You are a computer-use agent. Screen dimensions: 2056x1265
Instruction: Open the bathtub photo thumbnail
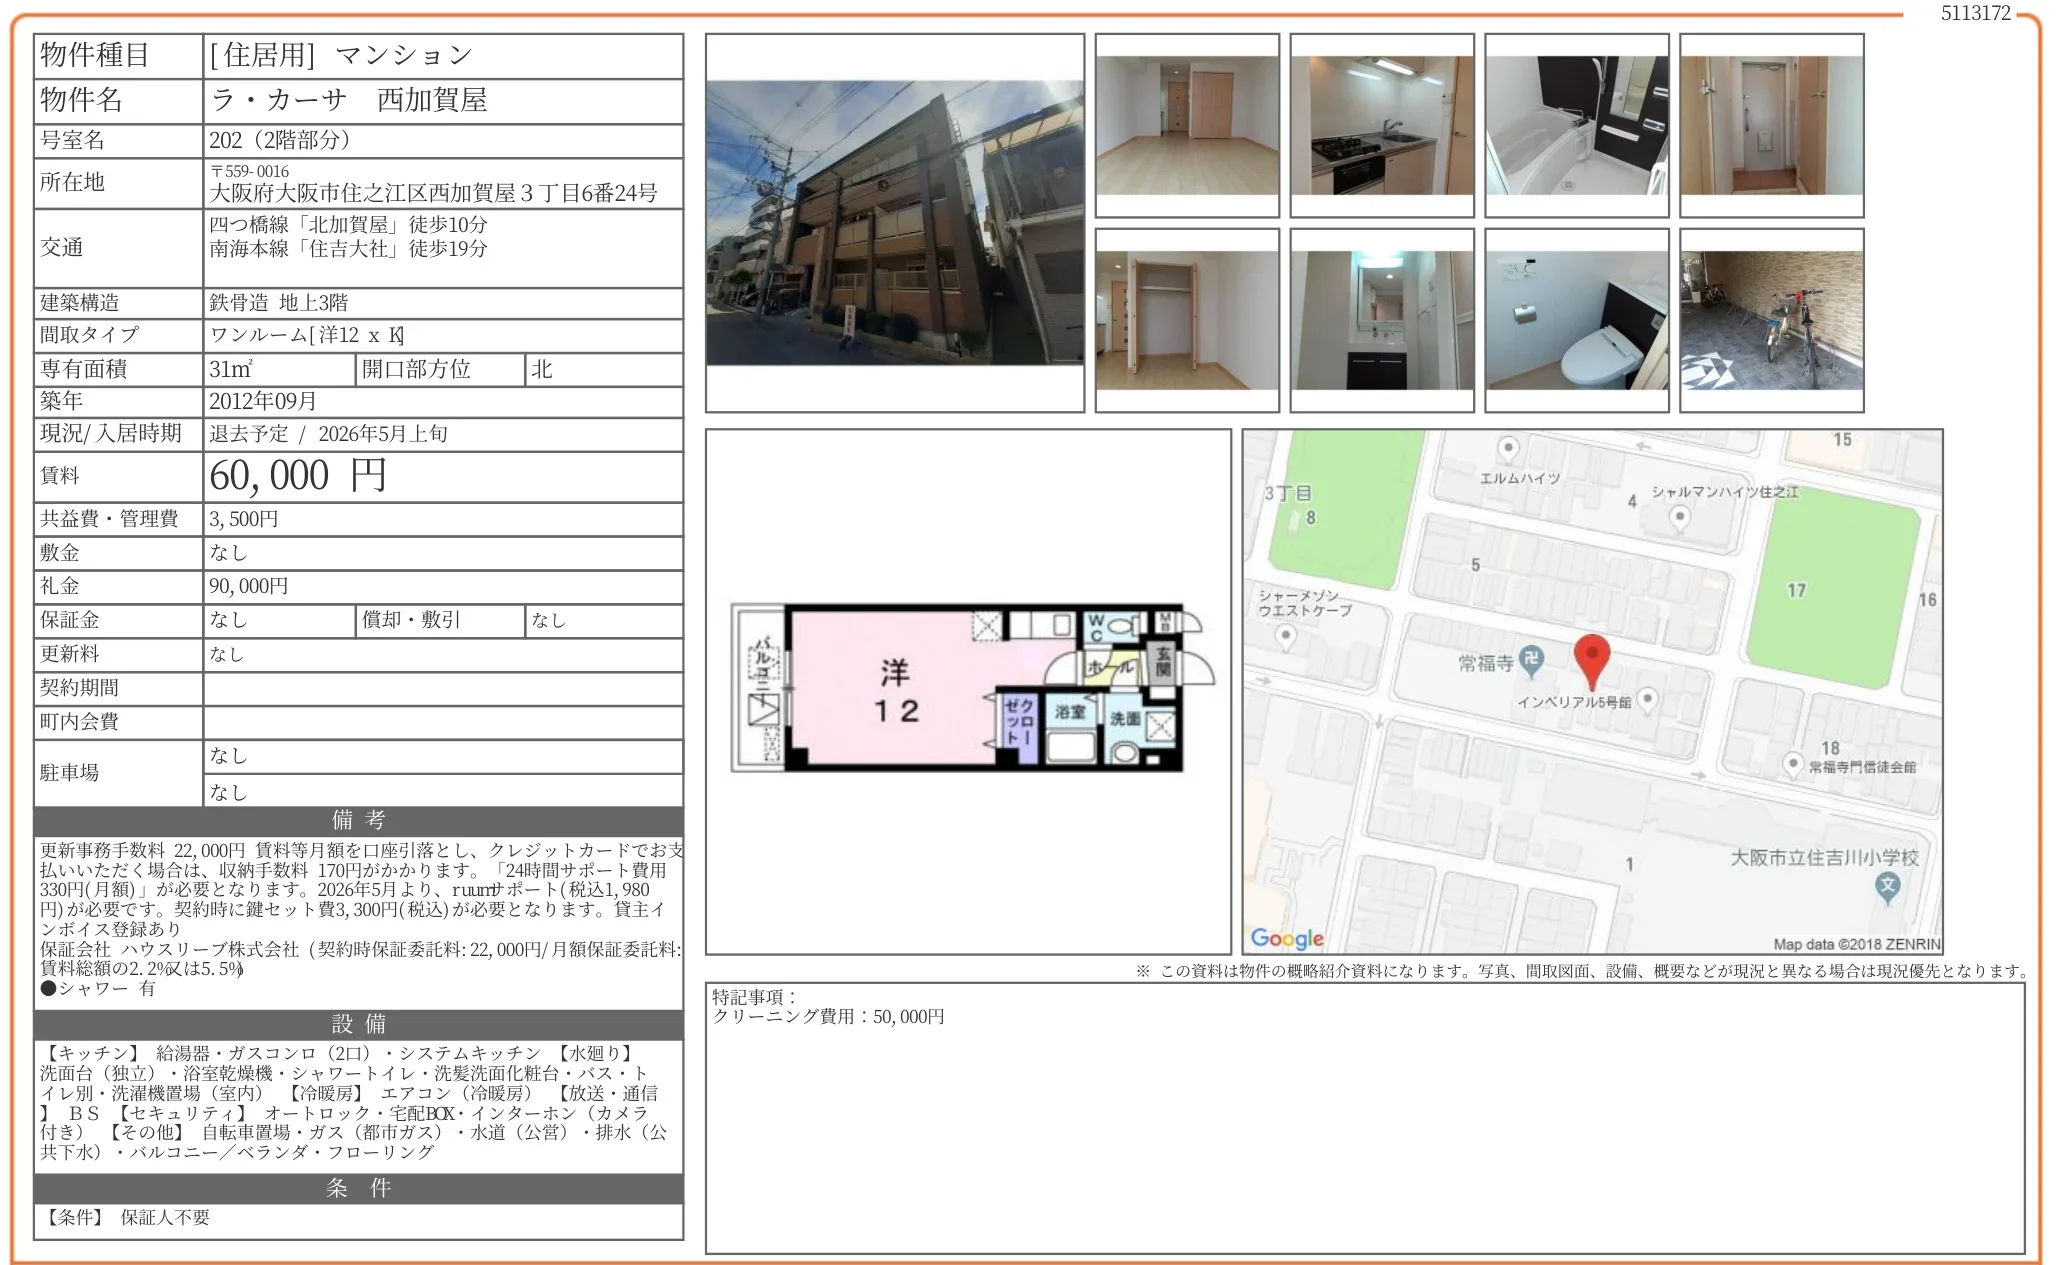(1576, 125)
